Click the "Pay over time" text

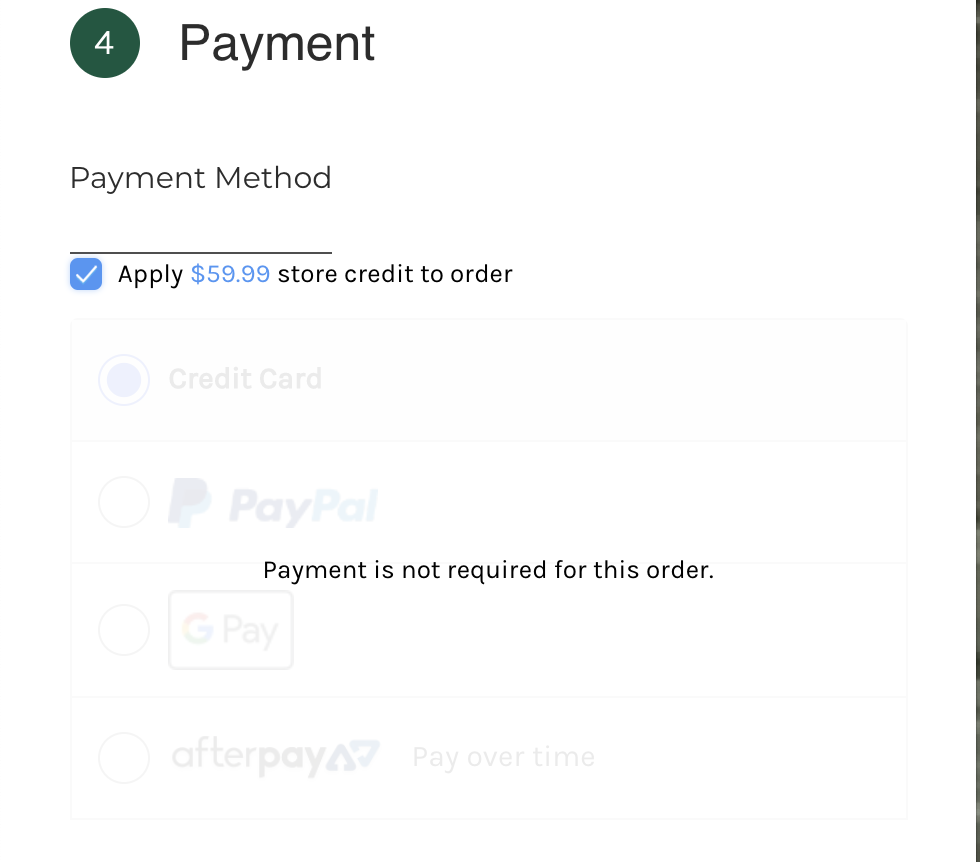coord(503,757)
